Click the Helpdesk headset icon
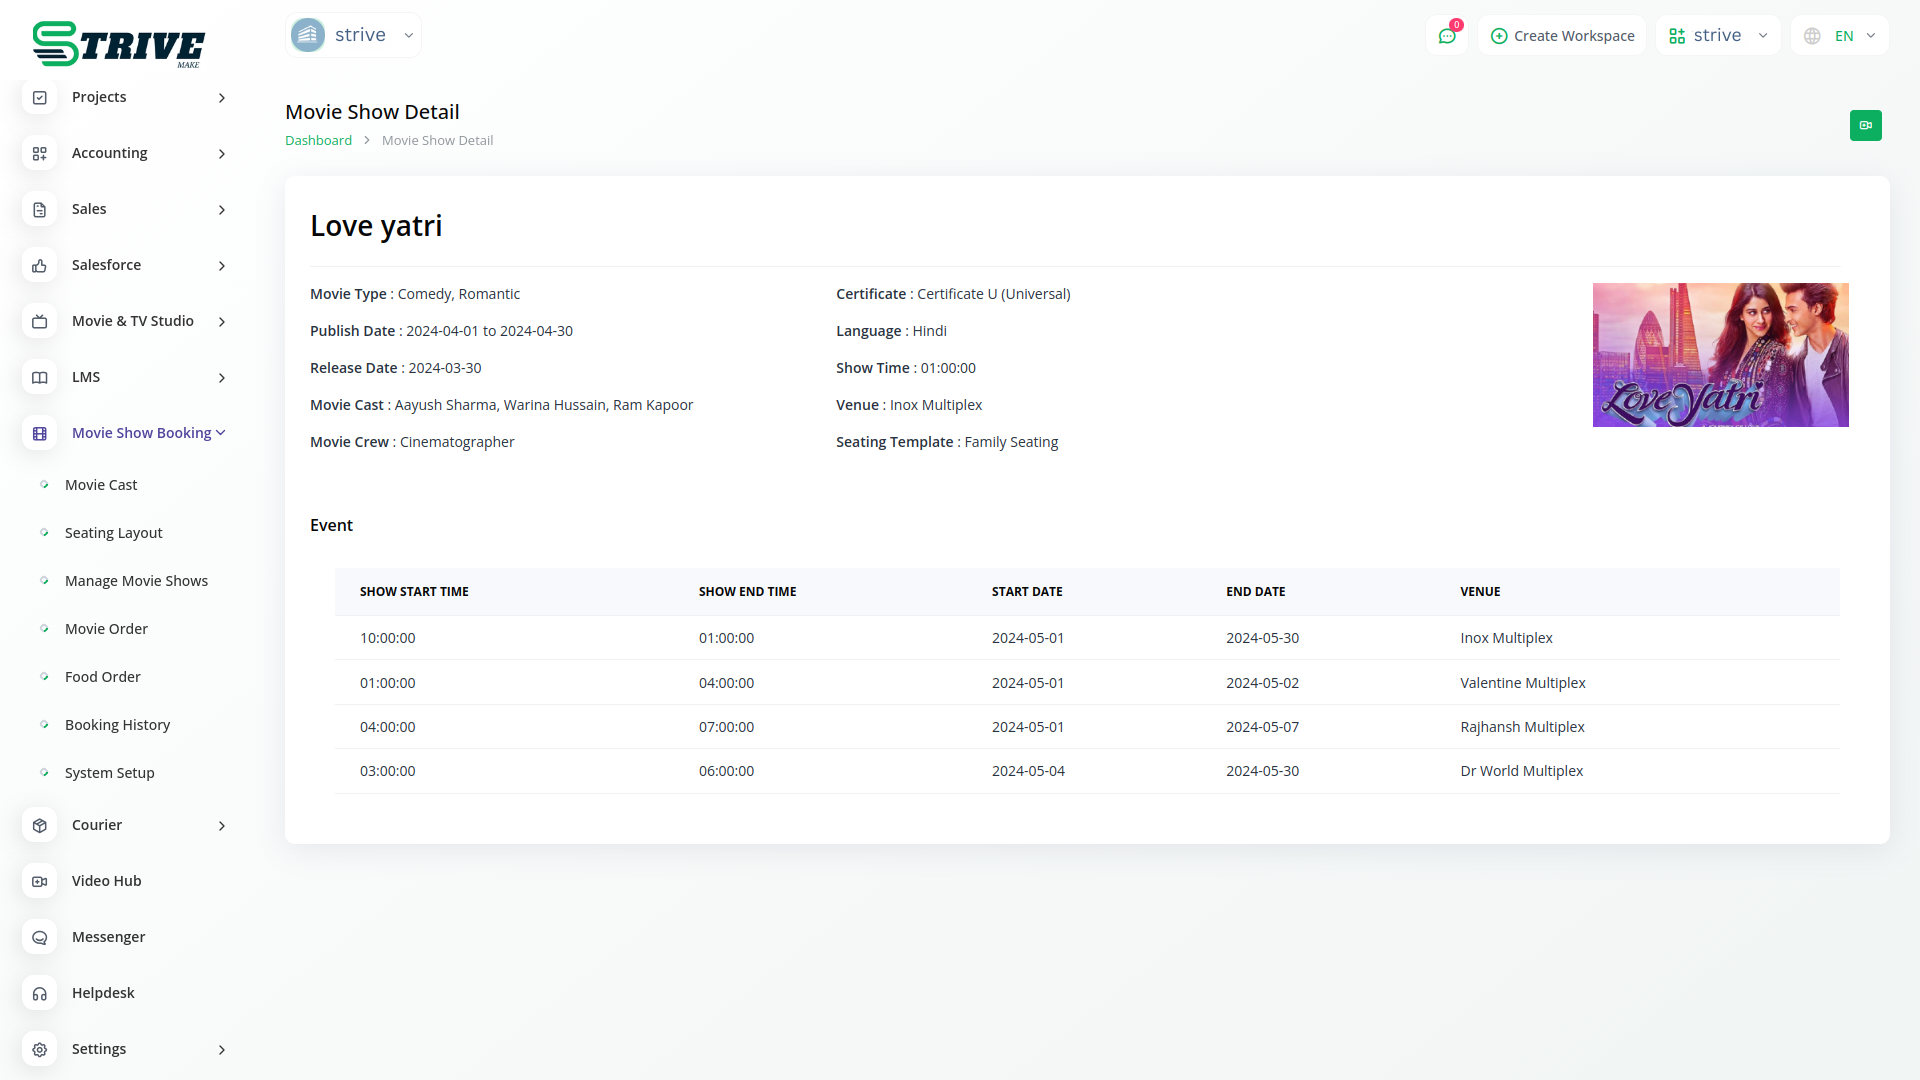 (x=40, y=993)
